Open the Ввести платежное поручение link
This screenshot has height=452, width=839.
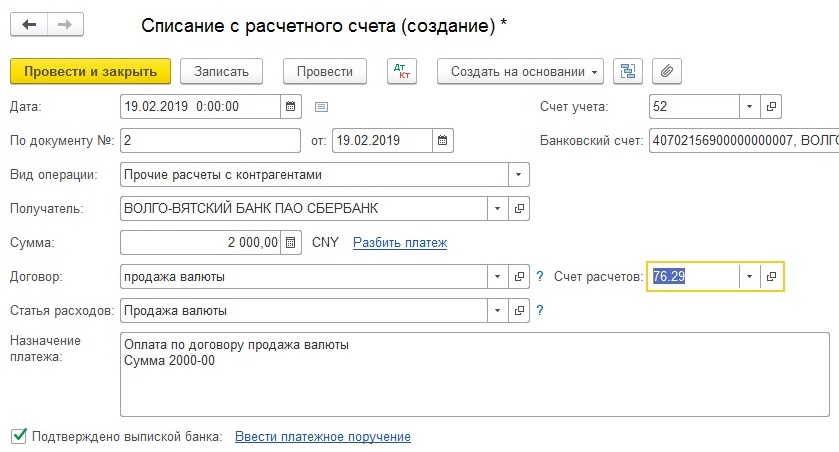point(322,437)
